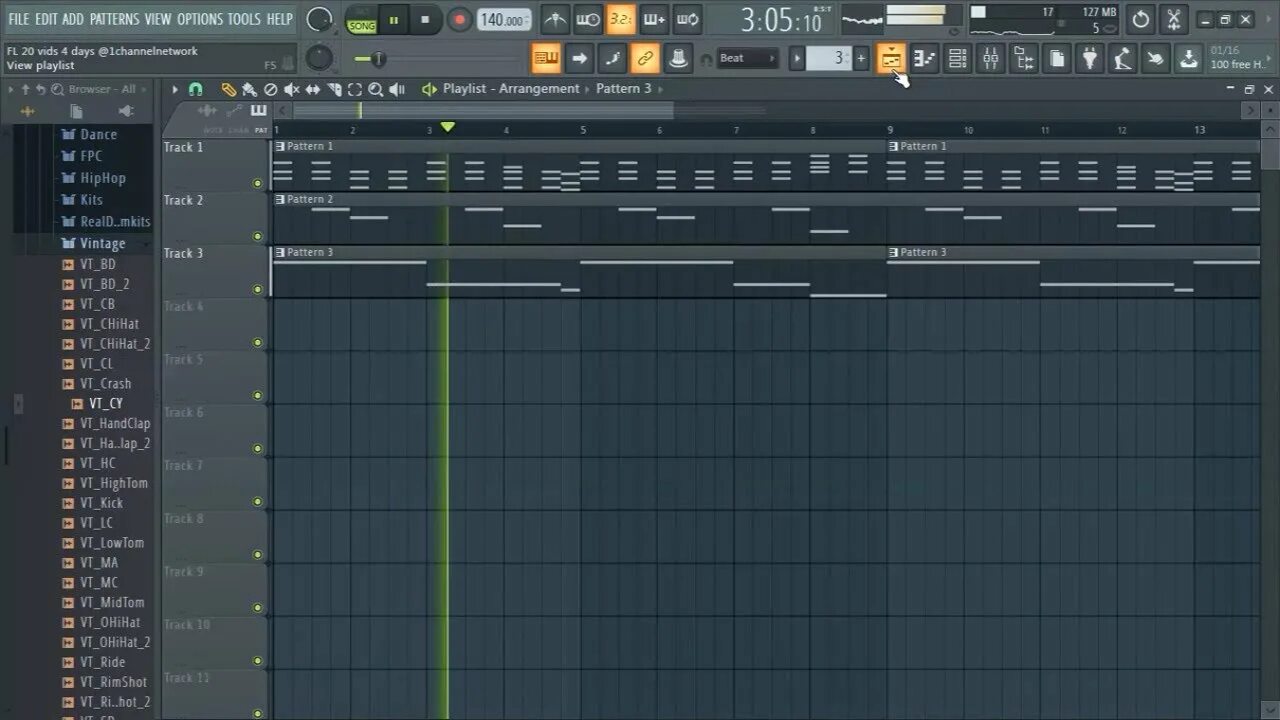Screen dimensions: 1280x720
Task: Open the EDIT menu
Action: point(46,19)
